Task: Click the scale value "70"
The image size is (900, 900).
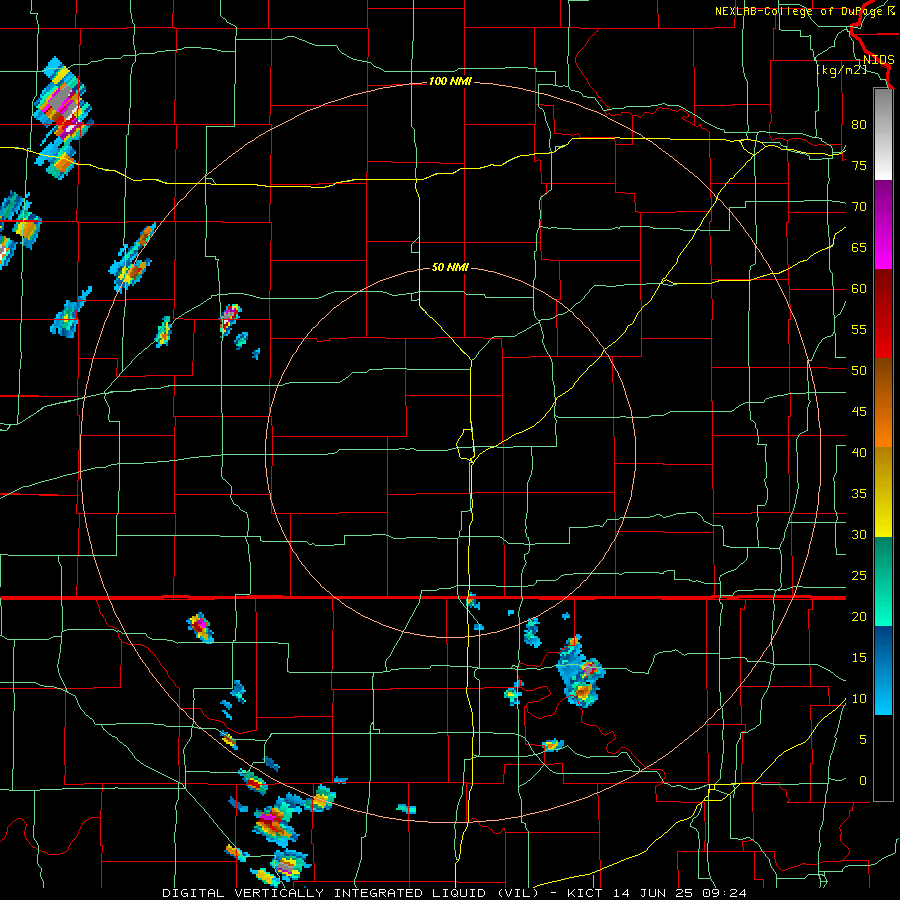Action: (859, 207)
